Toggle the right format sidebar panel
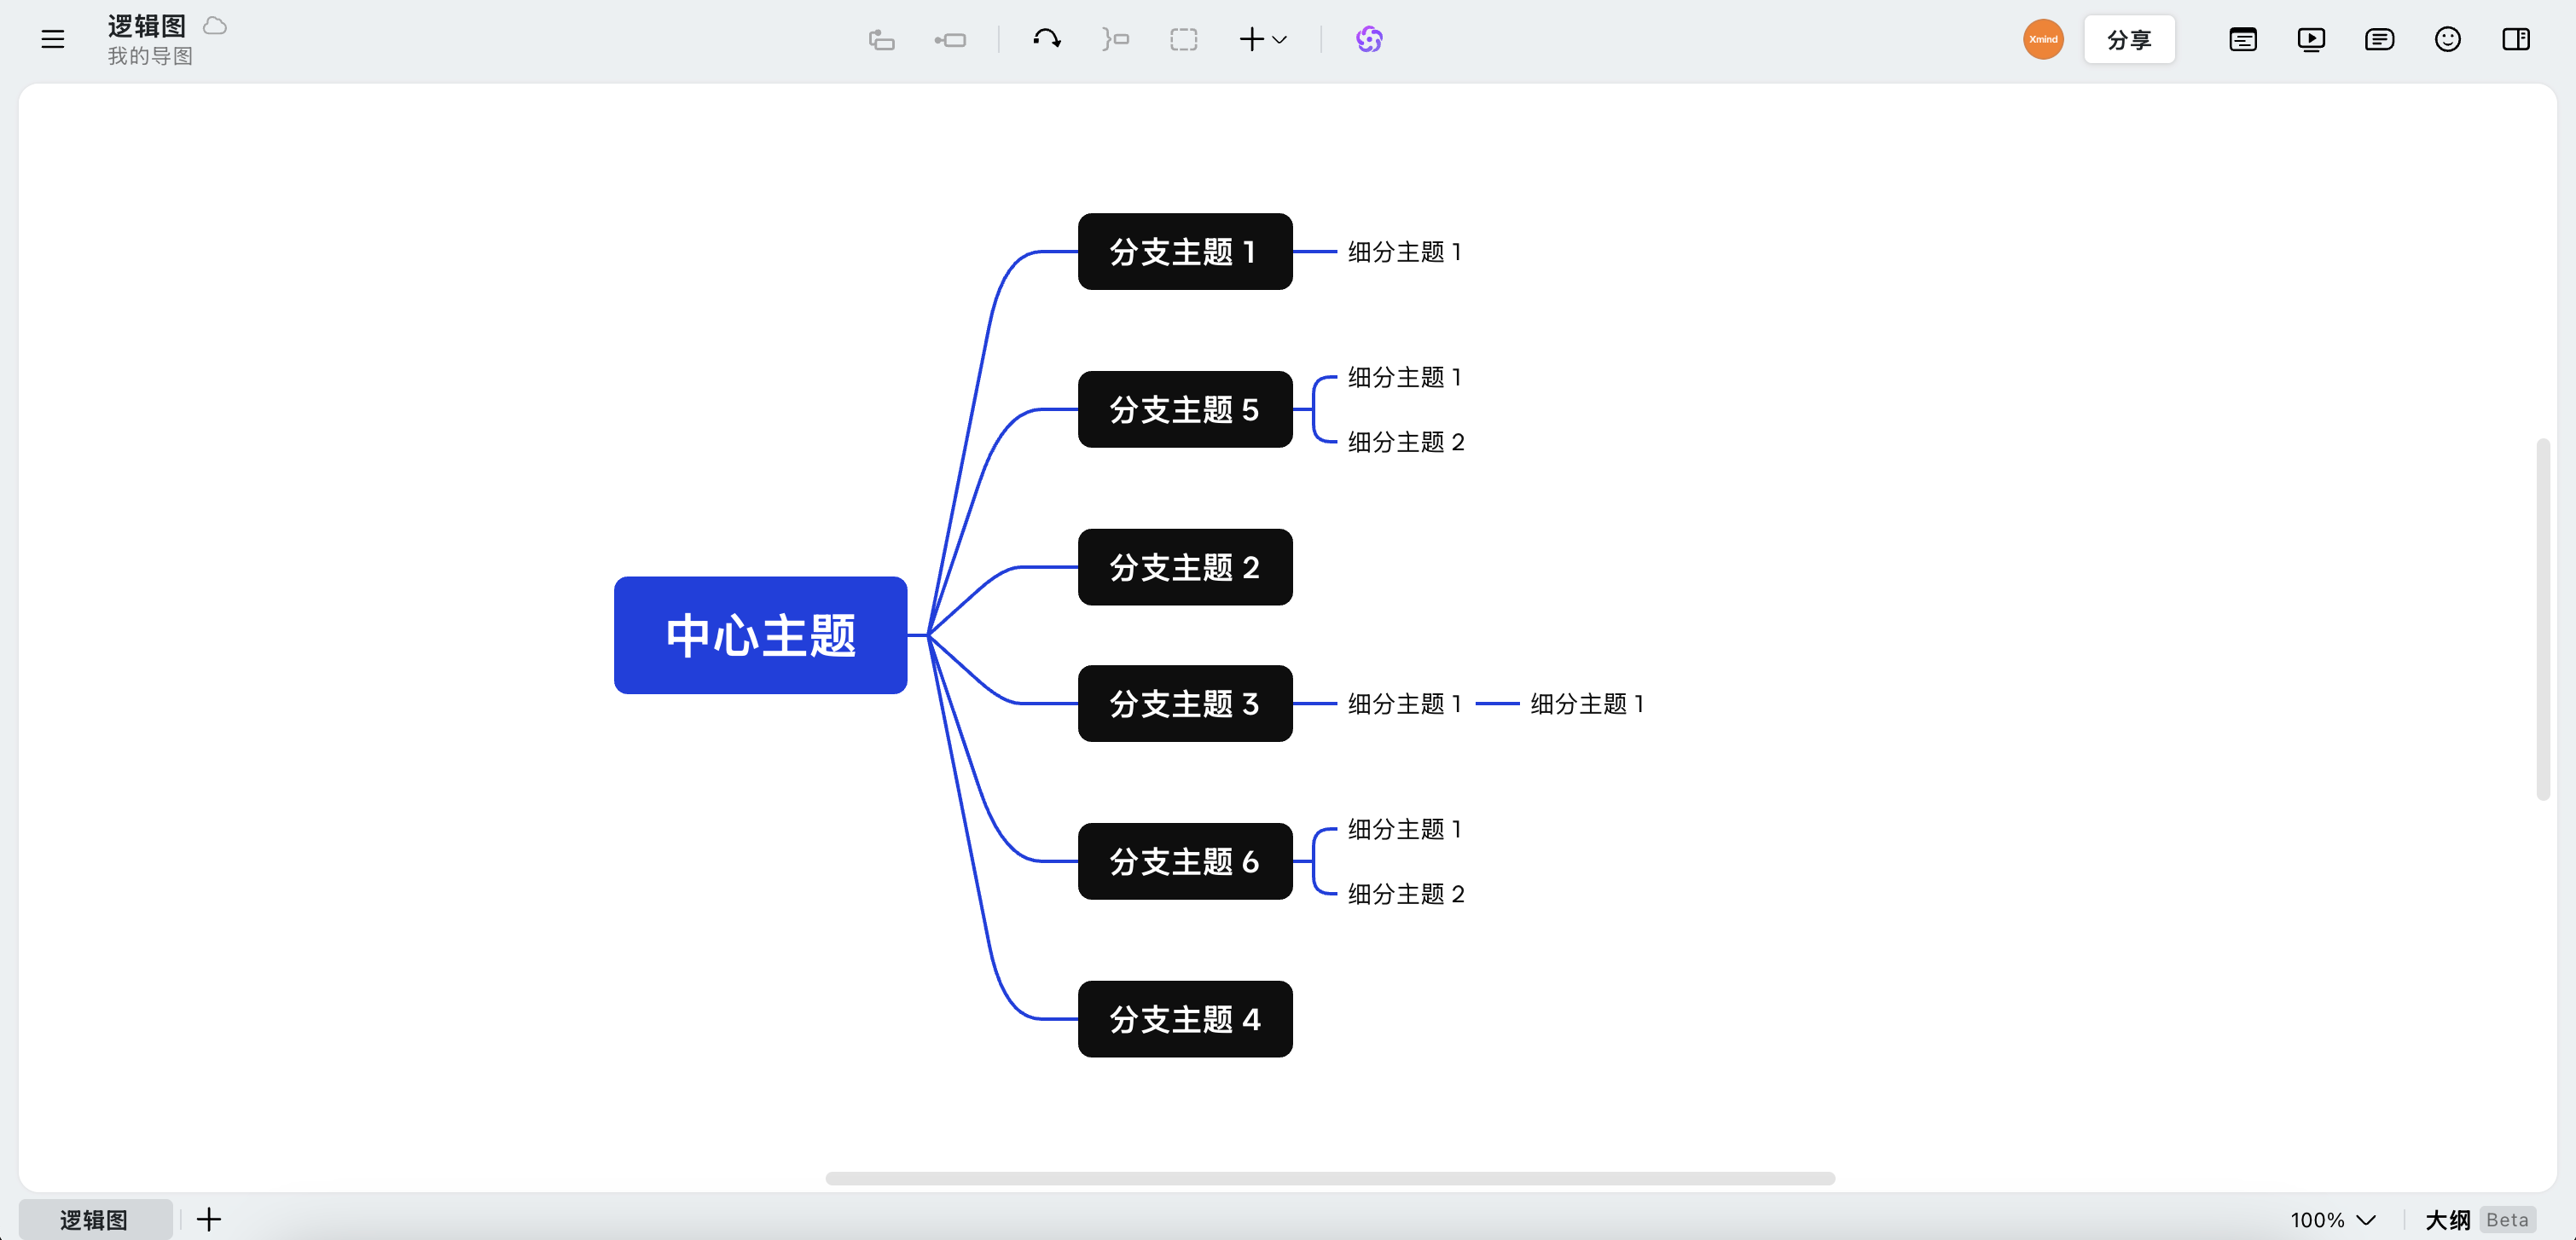This screenshot has width=2576, height=1240. click(2516, 39)
